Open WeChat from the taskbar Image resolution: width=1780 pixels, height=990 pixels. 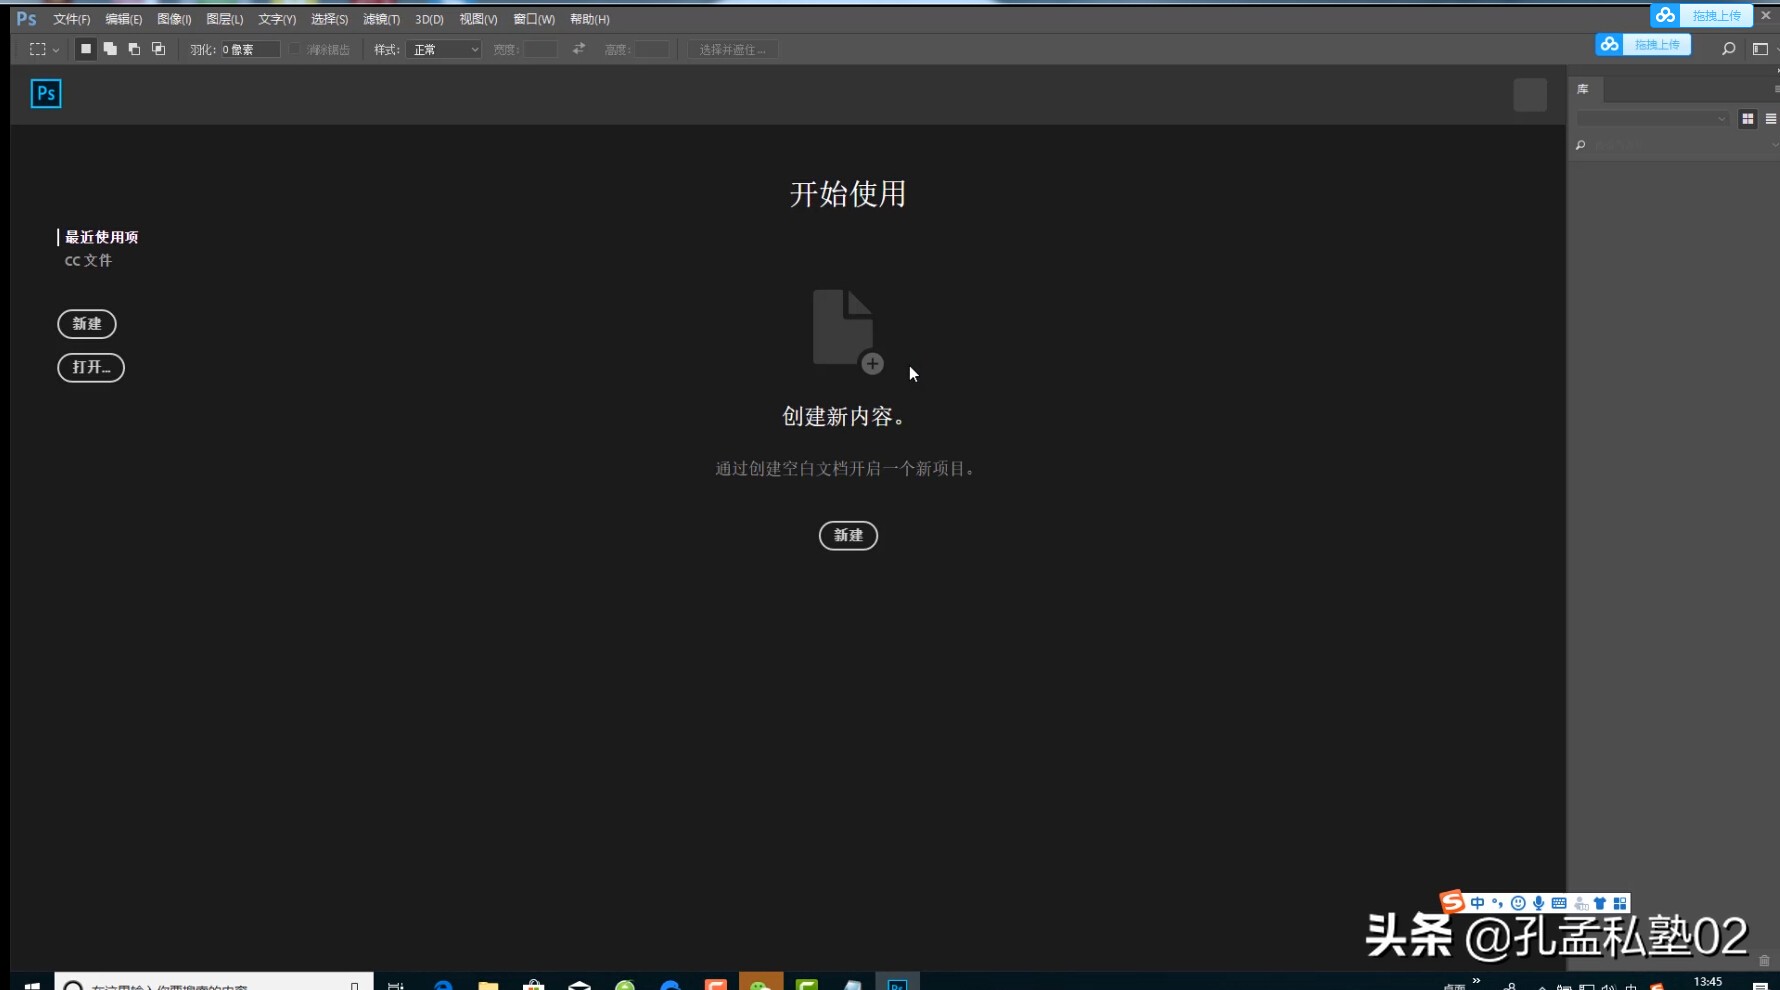tap(760, 983)
